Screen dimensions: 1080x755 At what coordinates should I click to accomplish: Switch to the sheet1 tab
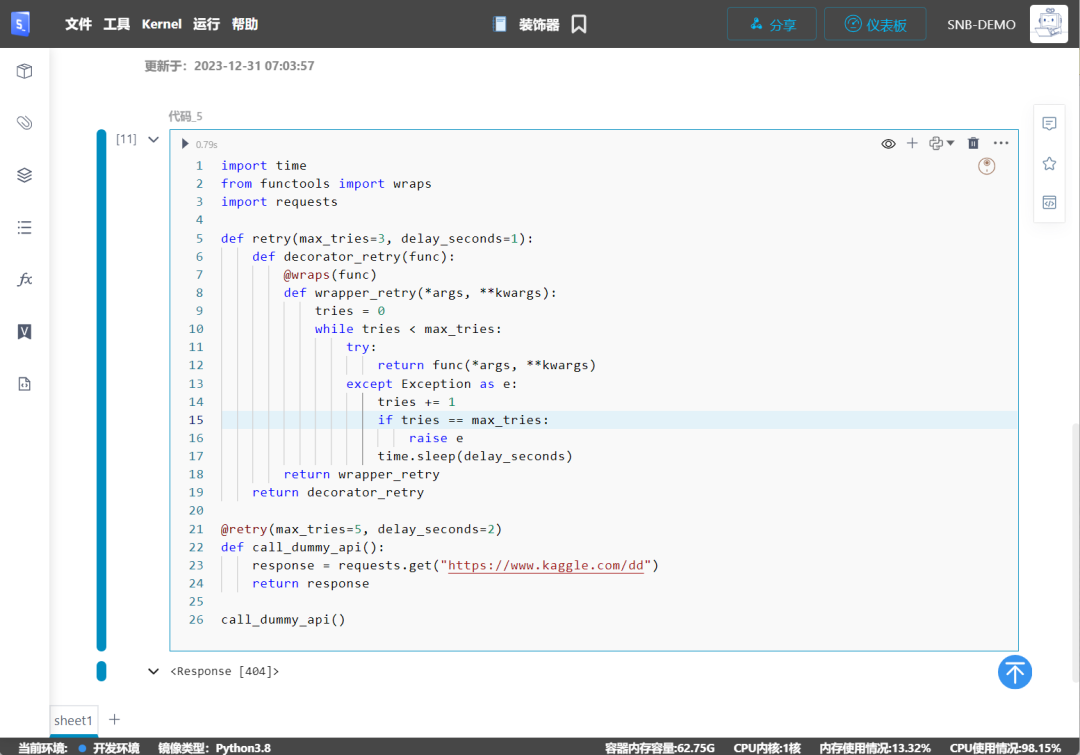(73, 720)
